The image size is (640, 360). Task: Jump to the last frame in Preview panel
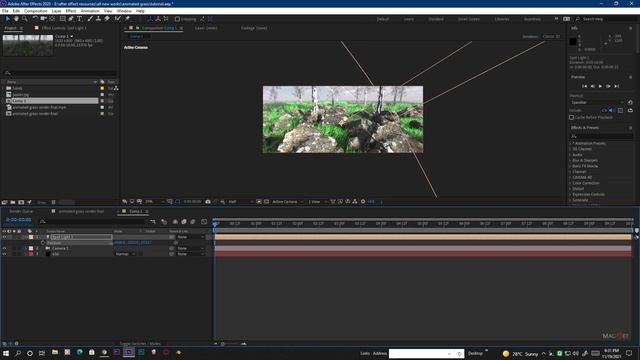(x=616, y=86)
